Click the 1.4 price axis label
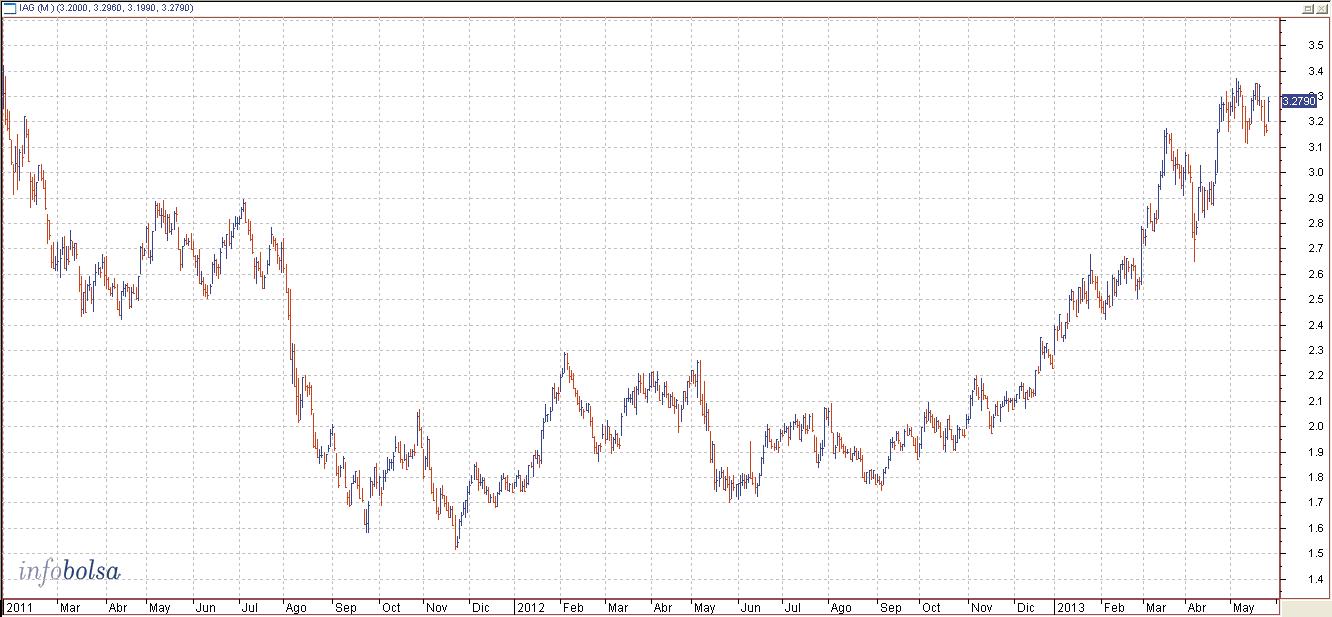1332x617 pixels. (x=1314, y=580)
